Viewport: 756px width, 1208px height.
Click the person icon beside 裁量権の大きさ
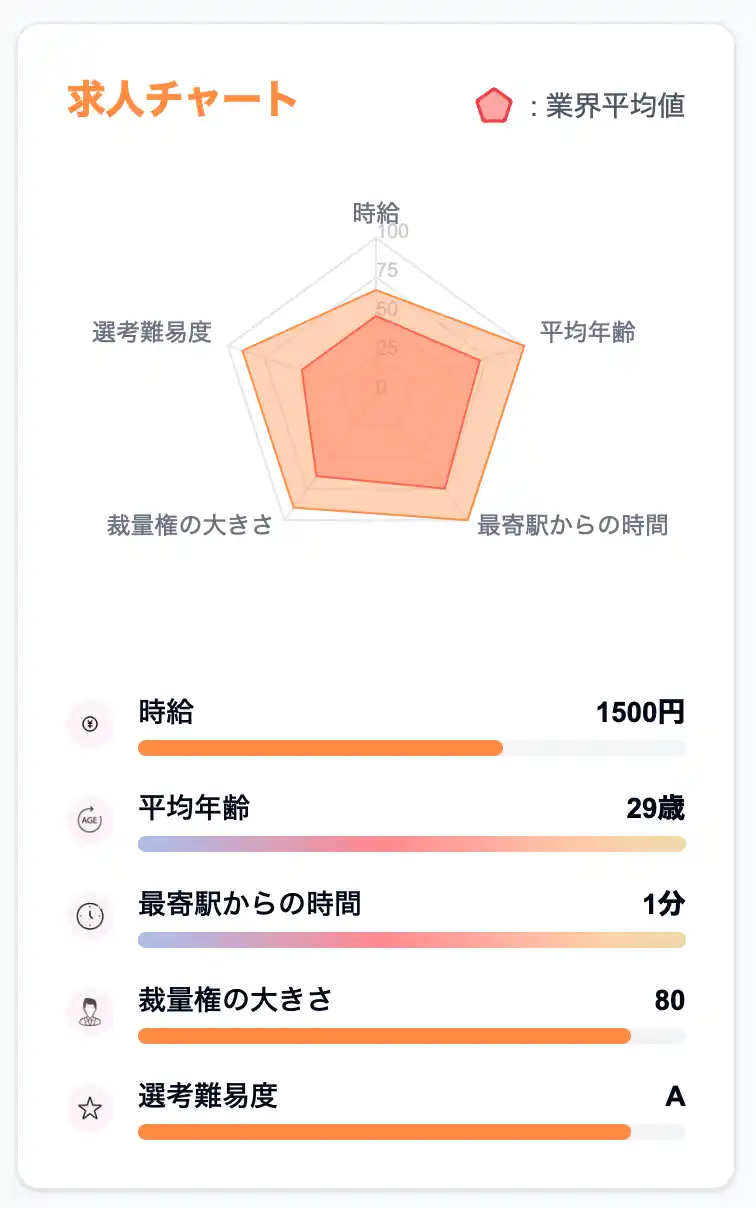(90, 1010)
